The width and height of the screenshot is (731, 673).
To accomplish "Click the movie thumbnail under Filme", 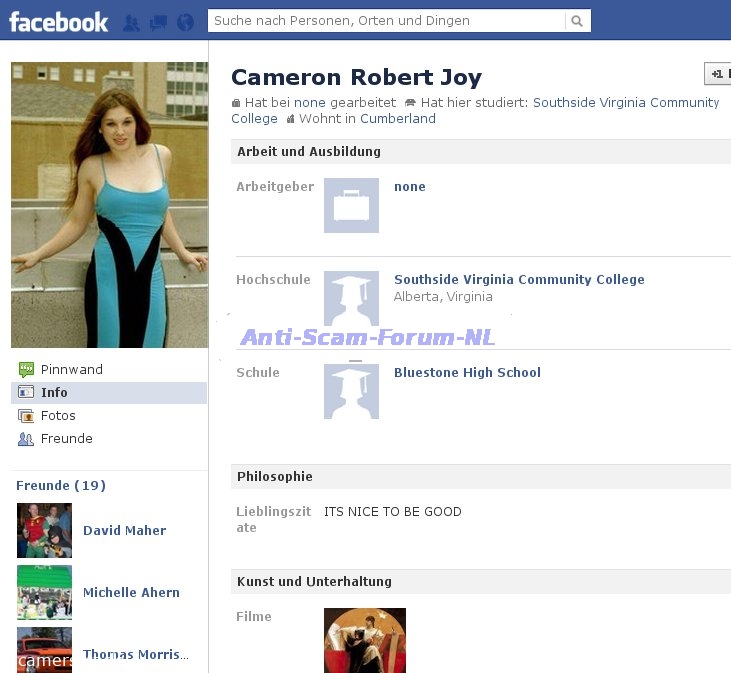I will click(x=365, y=640).
